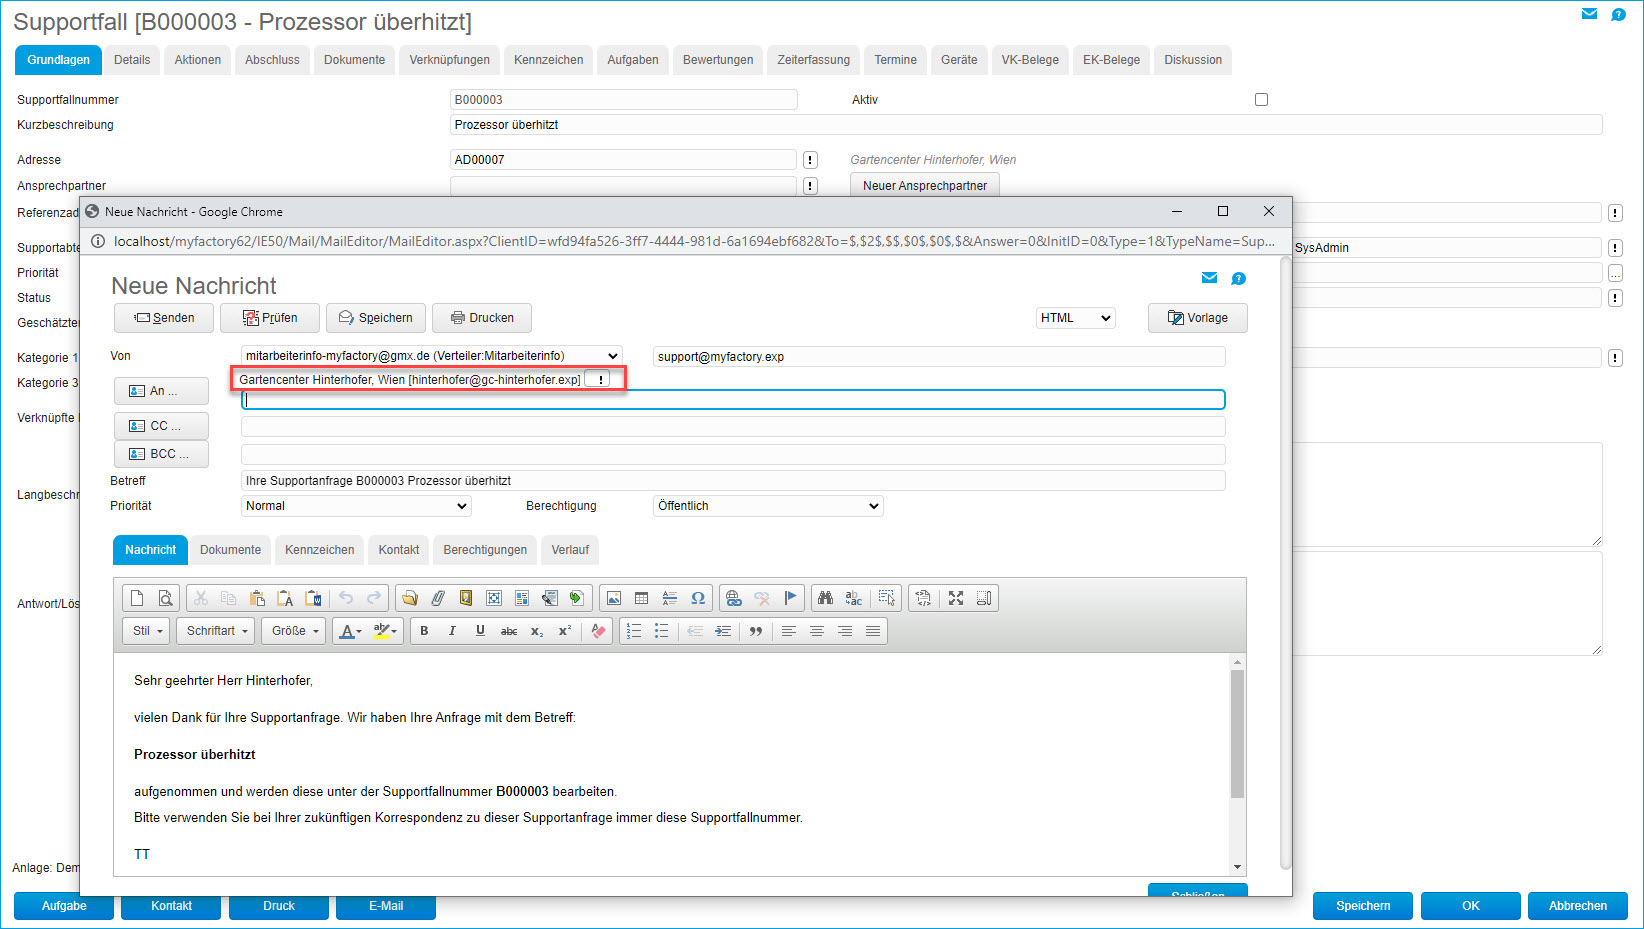Open the HTML format dropdown
Viewport: 1644px width, 929px height.
click(x=1076, y=318)
